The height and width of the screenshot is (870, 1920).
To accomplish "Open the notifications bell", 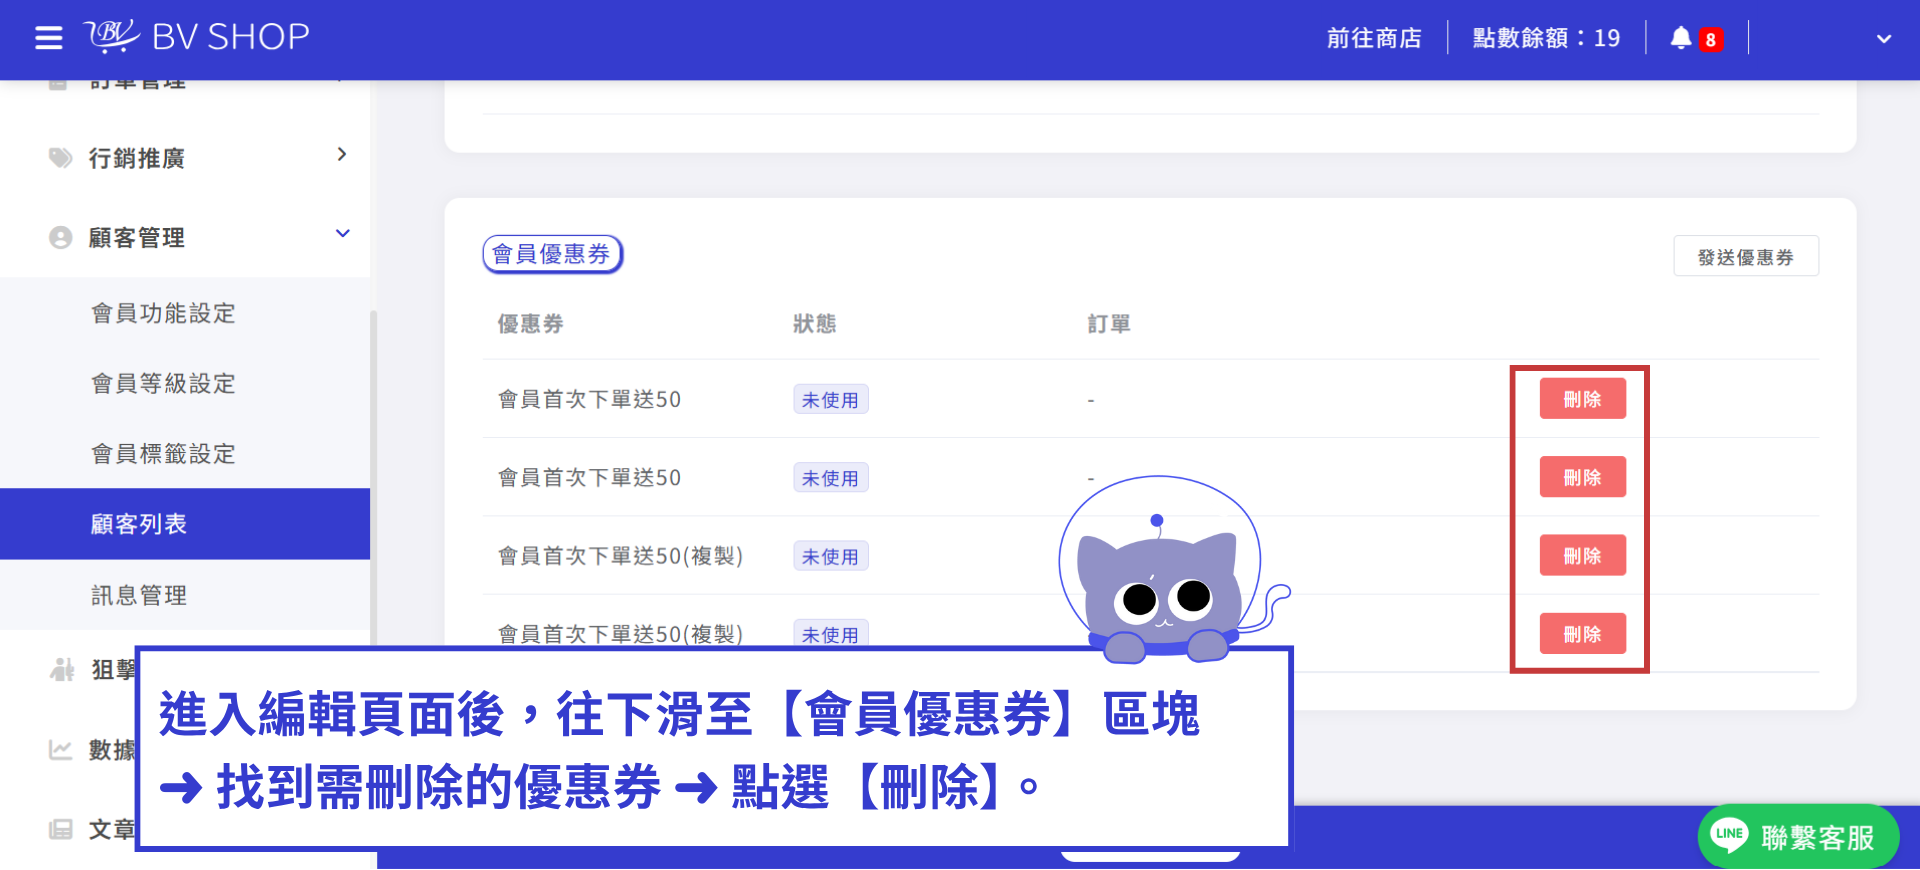I will tap(1681, 38).
